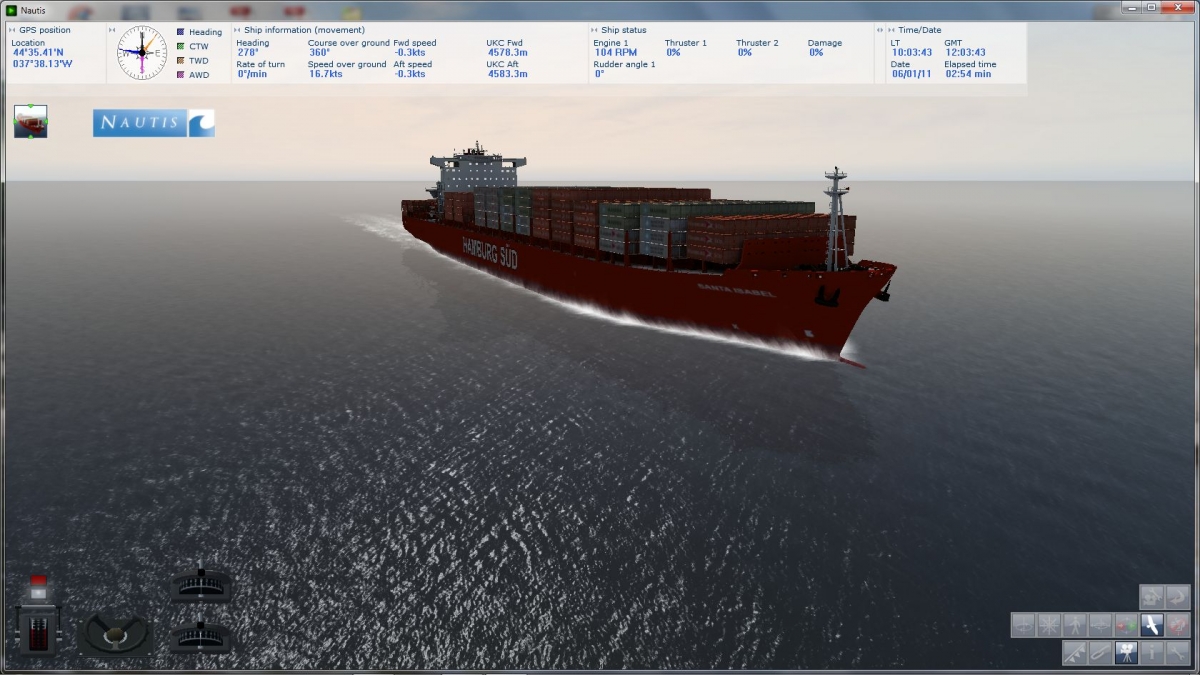This screenshot has height=675, width=1200.
Task: Click the UKC Fwd value 4578.3m
Action: [x=507, y=53]
